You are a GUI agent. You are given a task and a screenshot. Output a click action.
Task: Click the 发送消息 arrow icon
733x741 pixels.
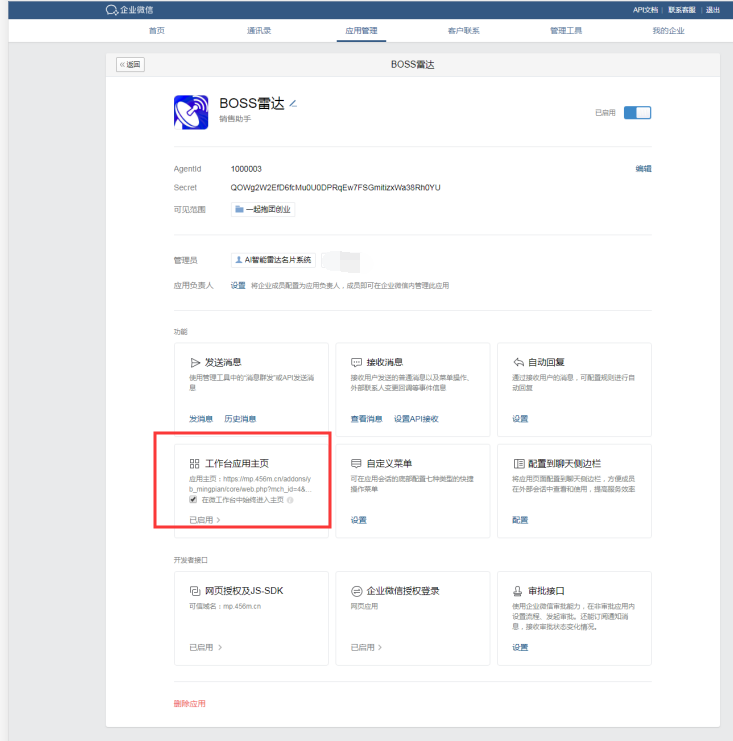pos(195,362)
